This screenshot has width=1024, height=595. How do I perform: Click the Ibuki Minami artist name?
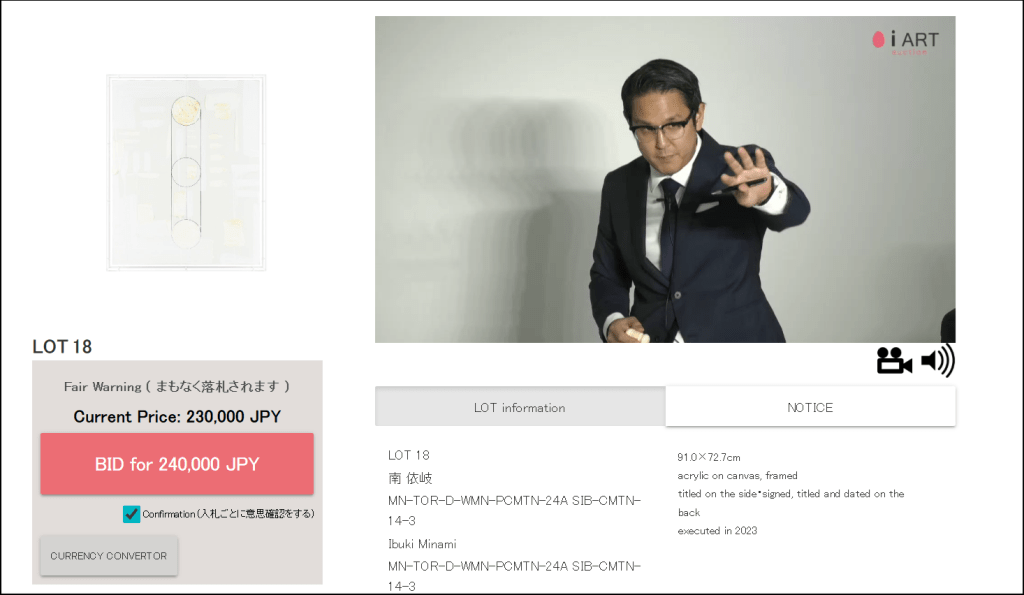click(x=422, y=544)
